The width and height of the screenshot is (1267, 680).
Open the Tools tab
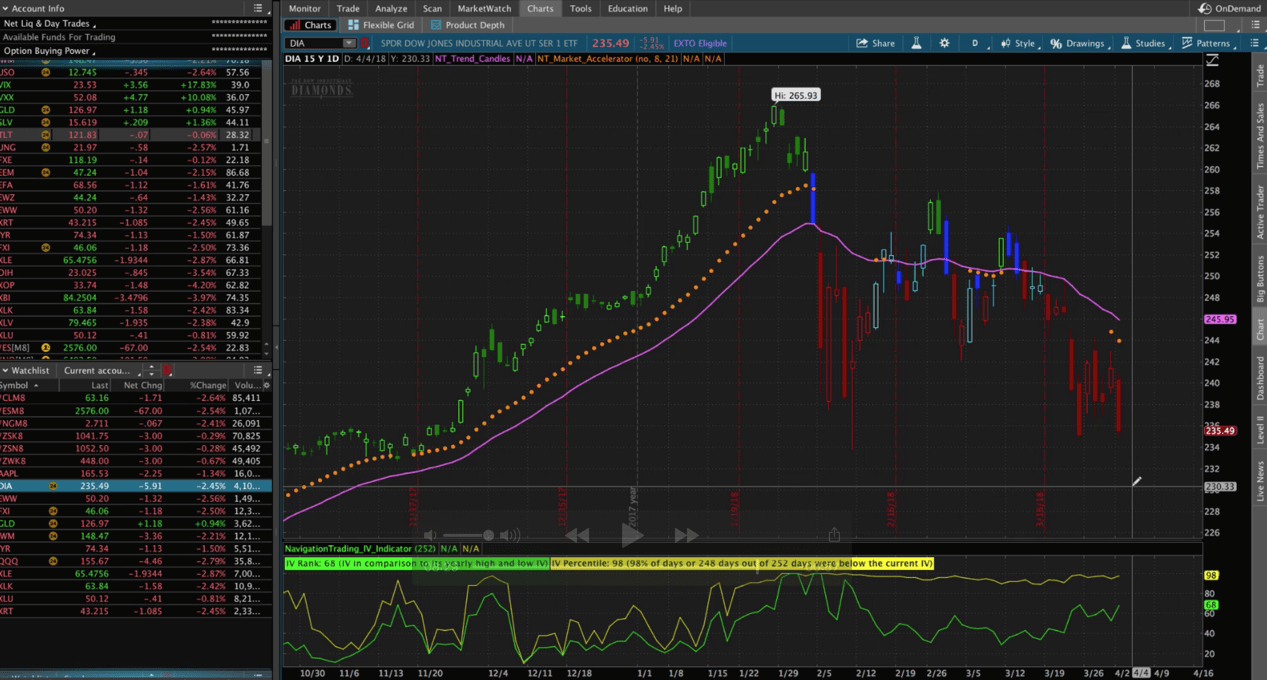[580, 8]
